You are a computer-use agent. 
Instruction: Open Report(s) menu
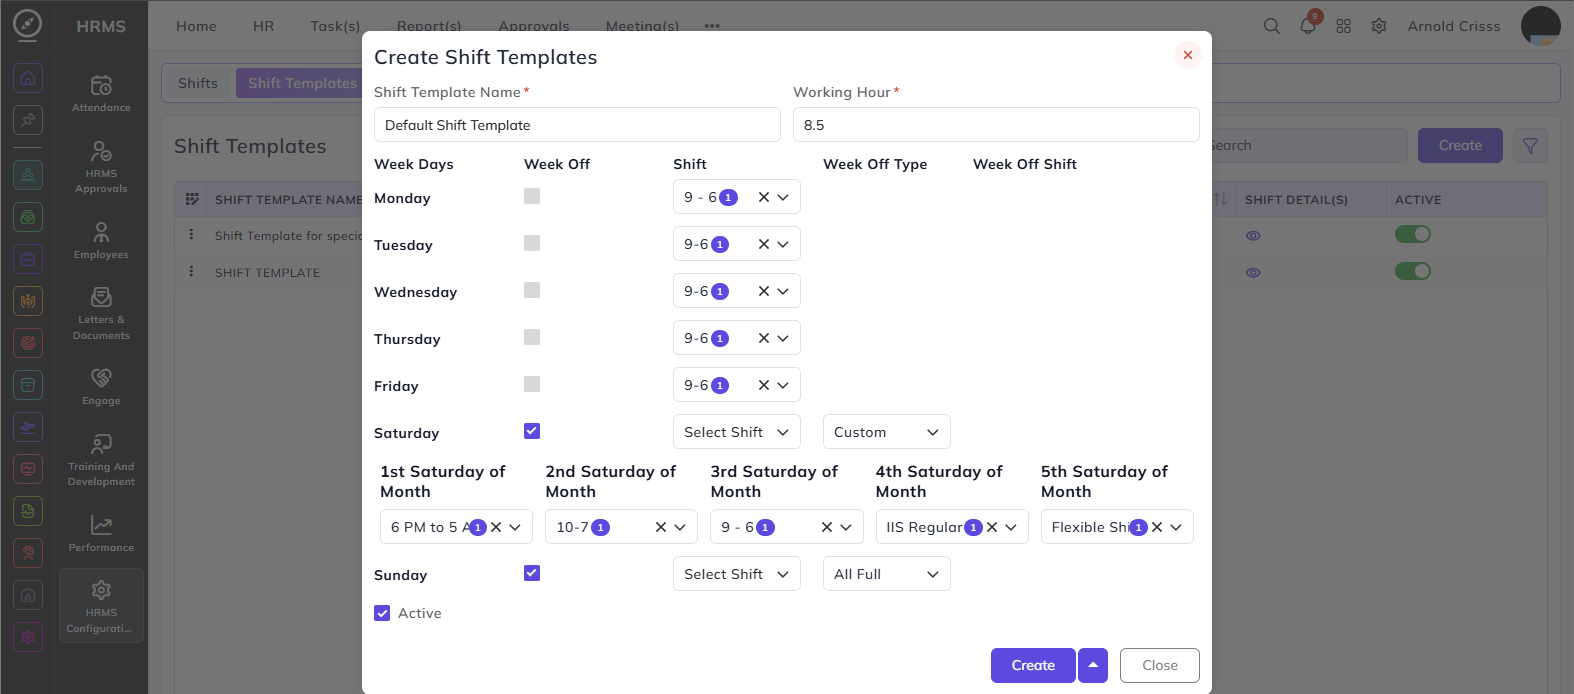429,26
